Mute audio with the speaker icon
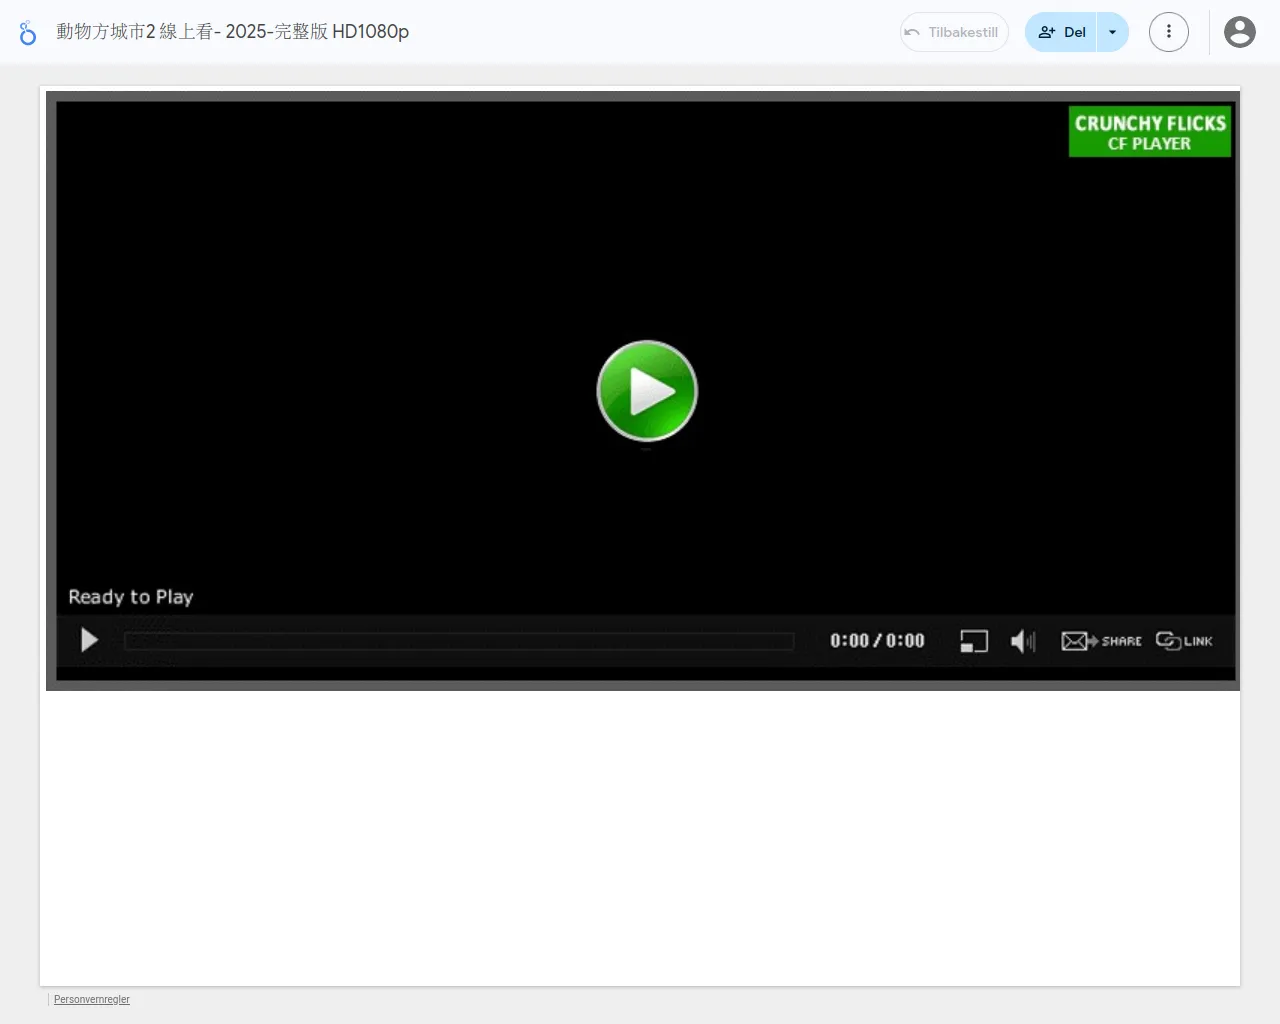This screenshot has height=1024, width=1280. point(1022,641)
